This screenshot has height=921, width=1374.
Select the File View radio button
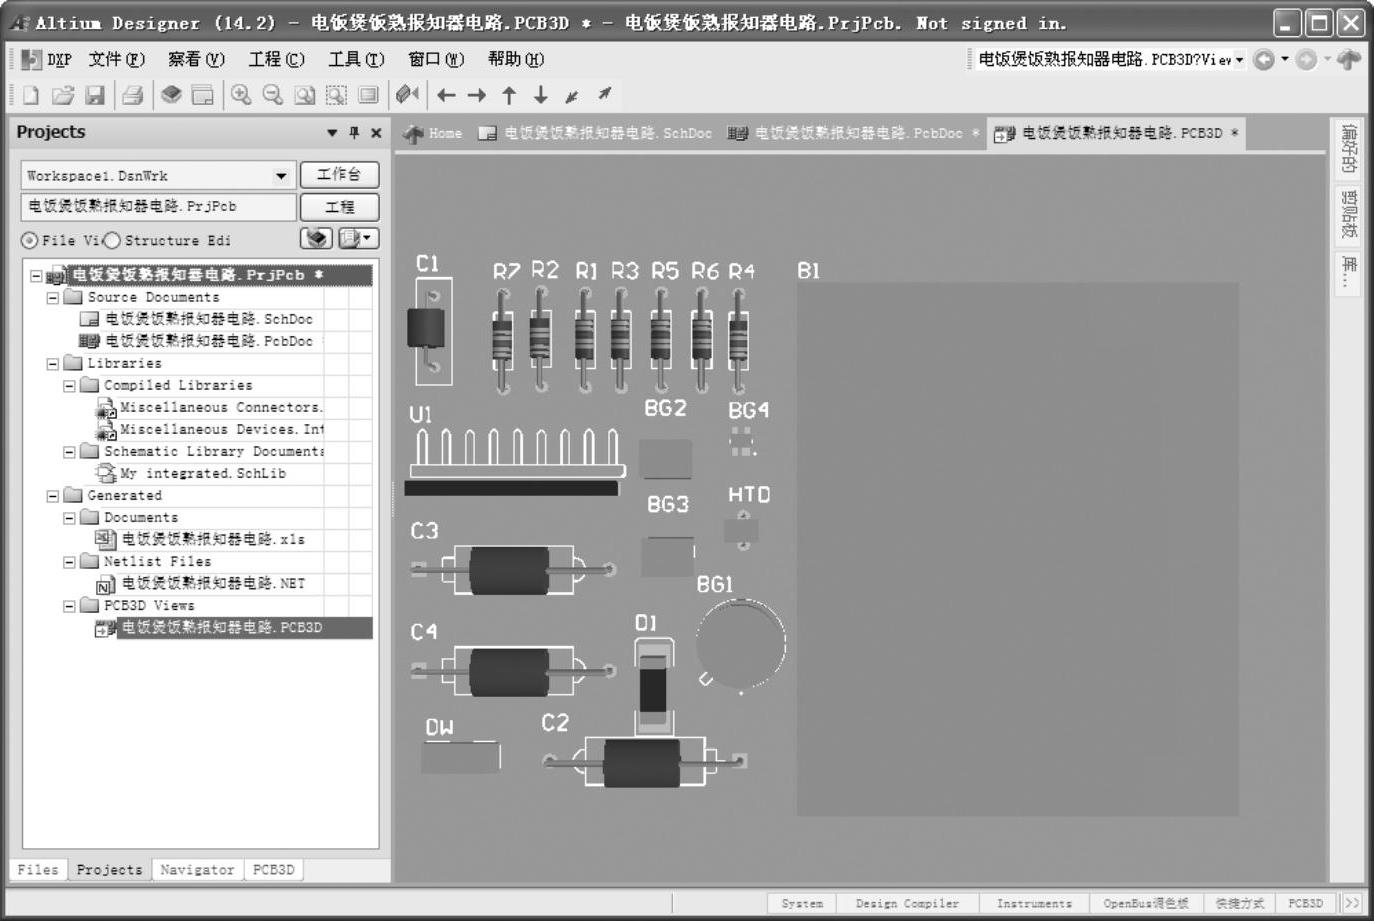30,241
